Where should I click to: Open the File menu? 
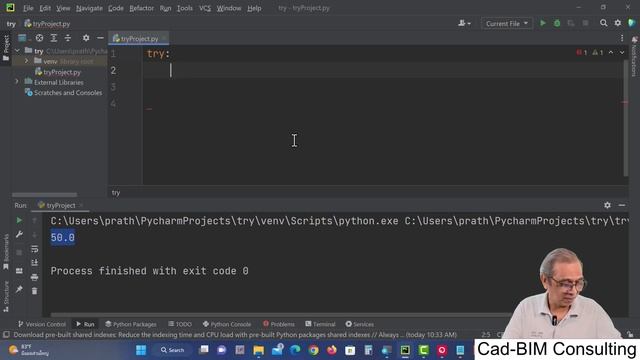(28, 8)
